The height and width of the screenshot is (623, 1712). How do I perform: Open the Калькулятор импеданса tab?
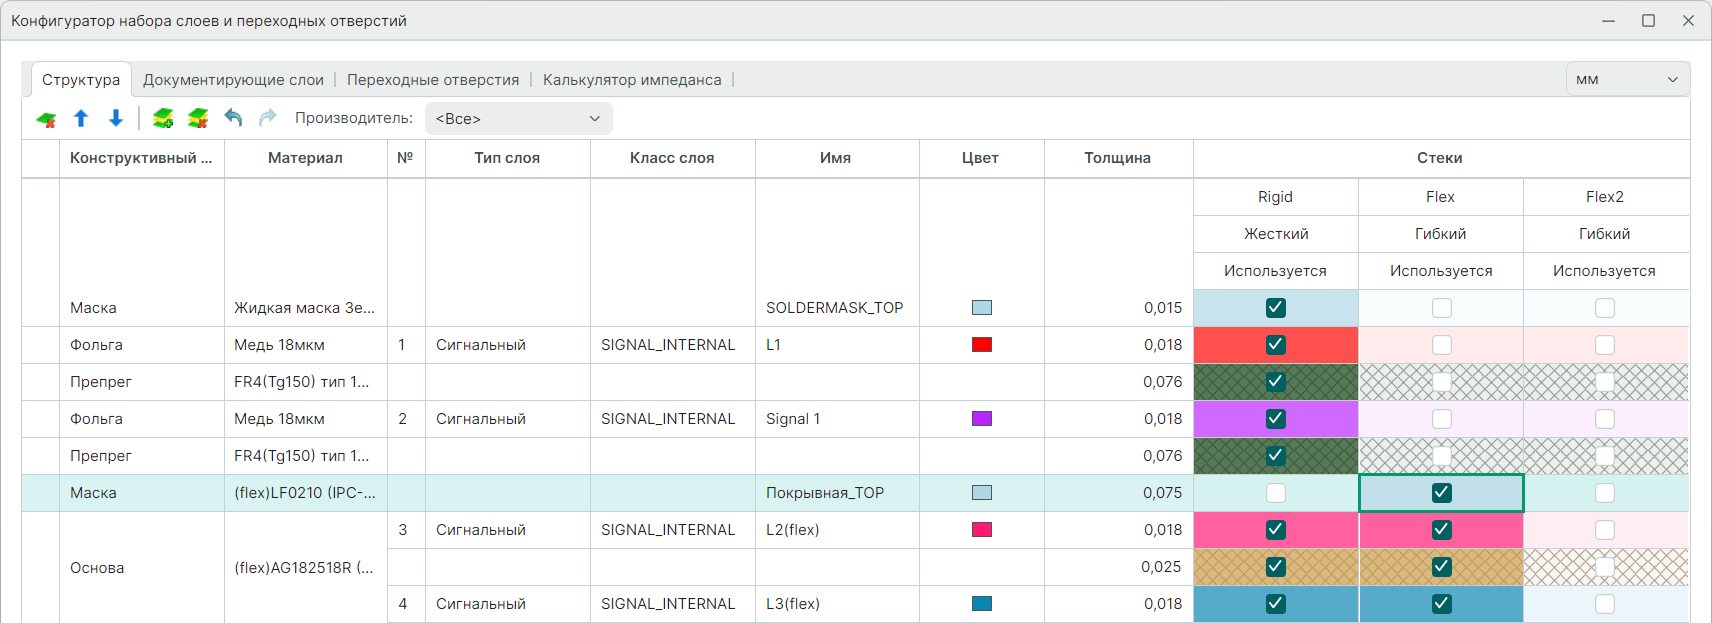pos(632,80)
